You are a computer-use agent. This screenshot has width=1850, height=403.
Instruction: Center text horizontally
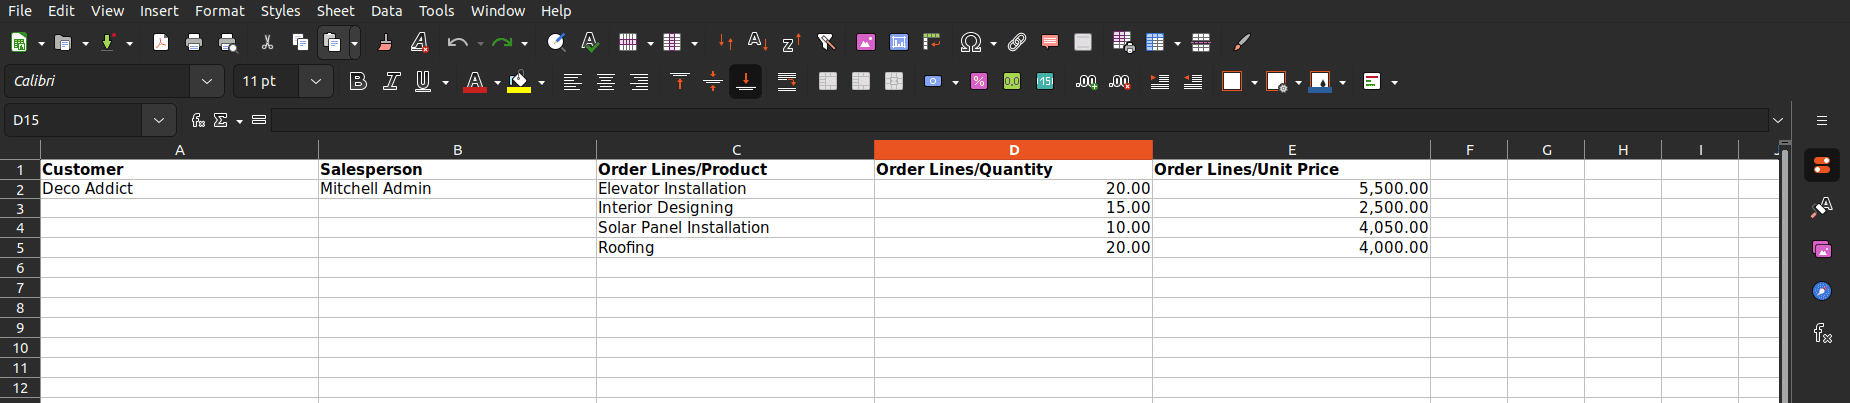[x=605, y=81]
